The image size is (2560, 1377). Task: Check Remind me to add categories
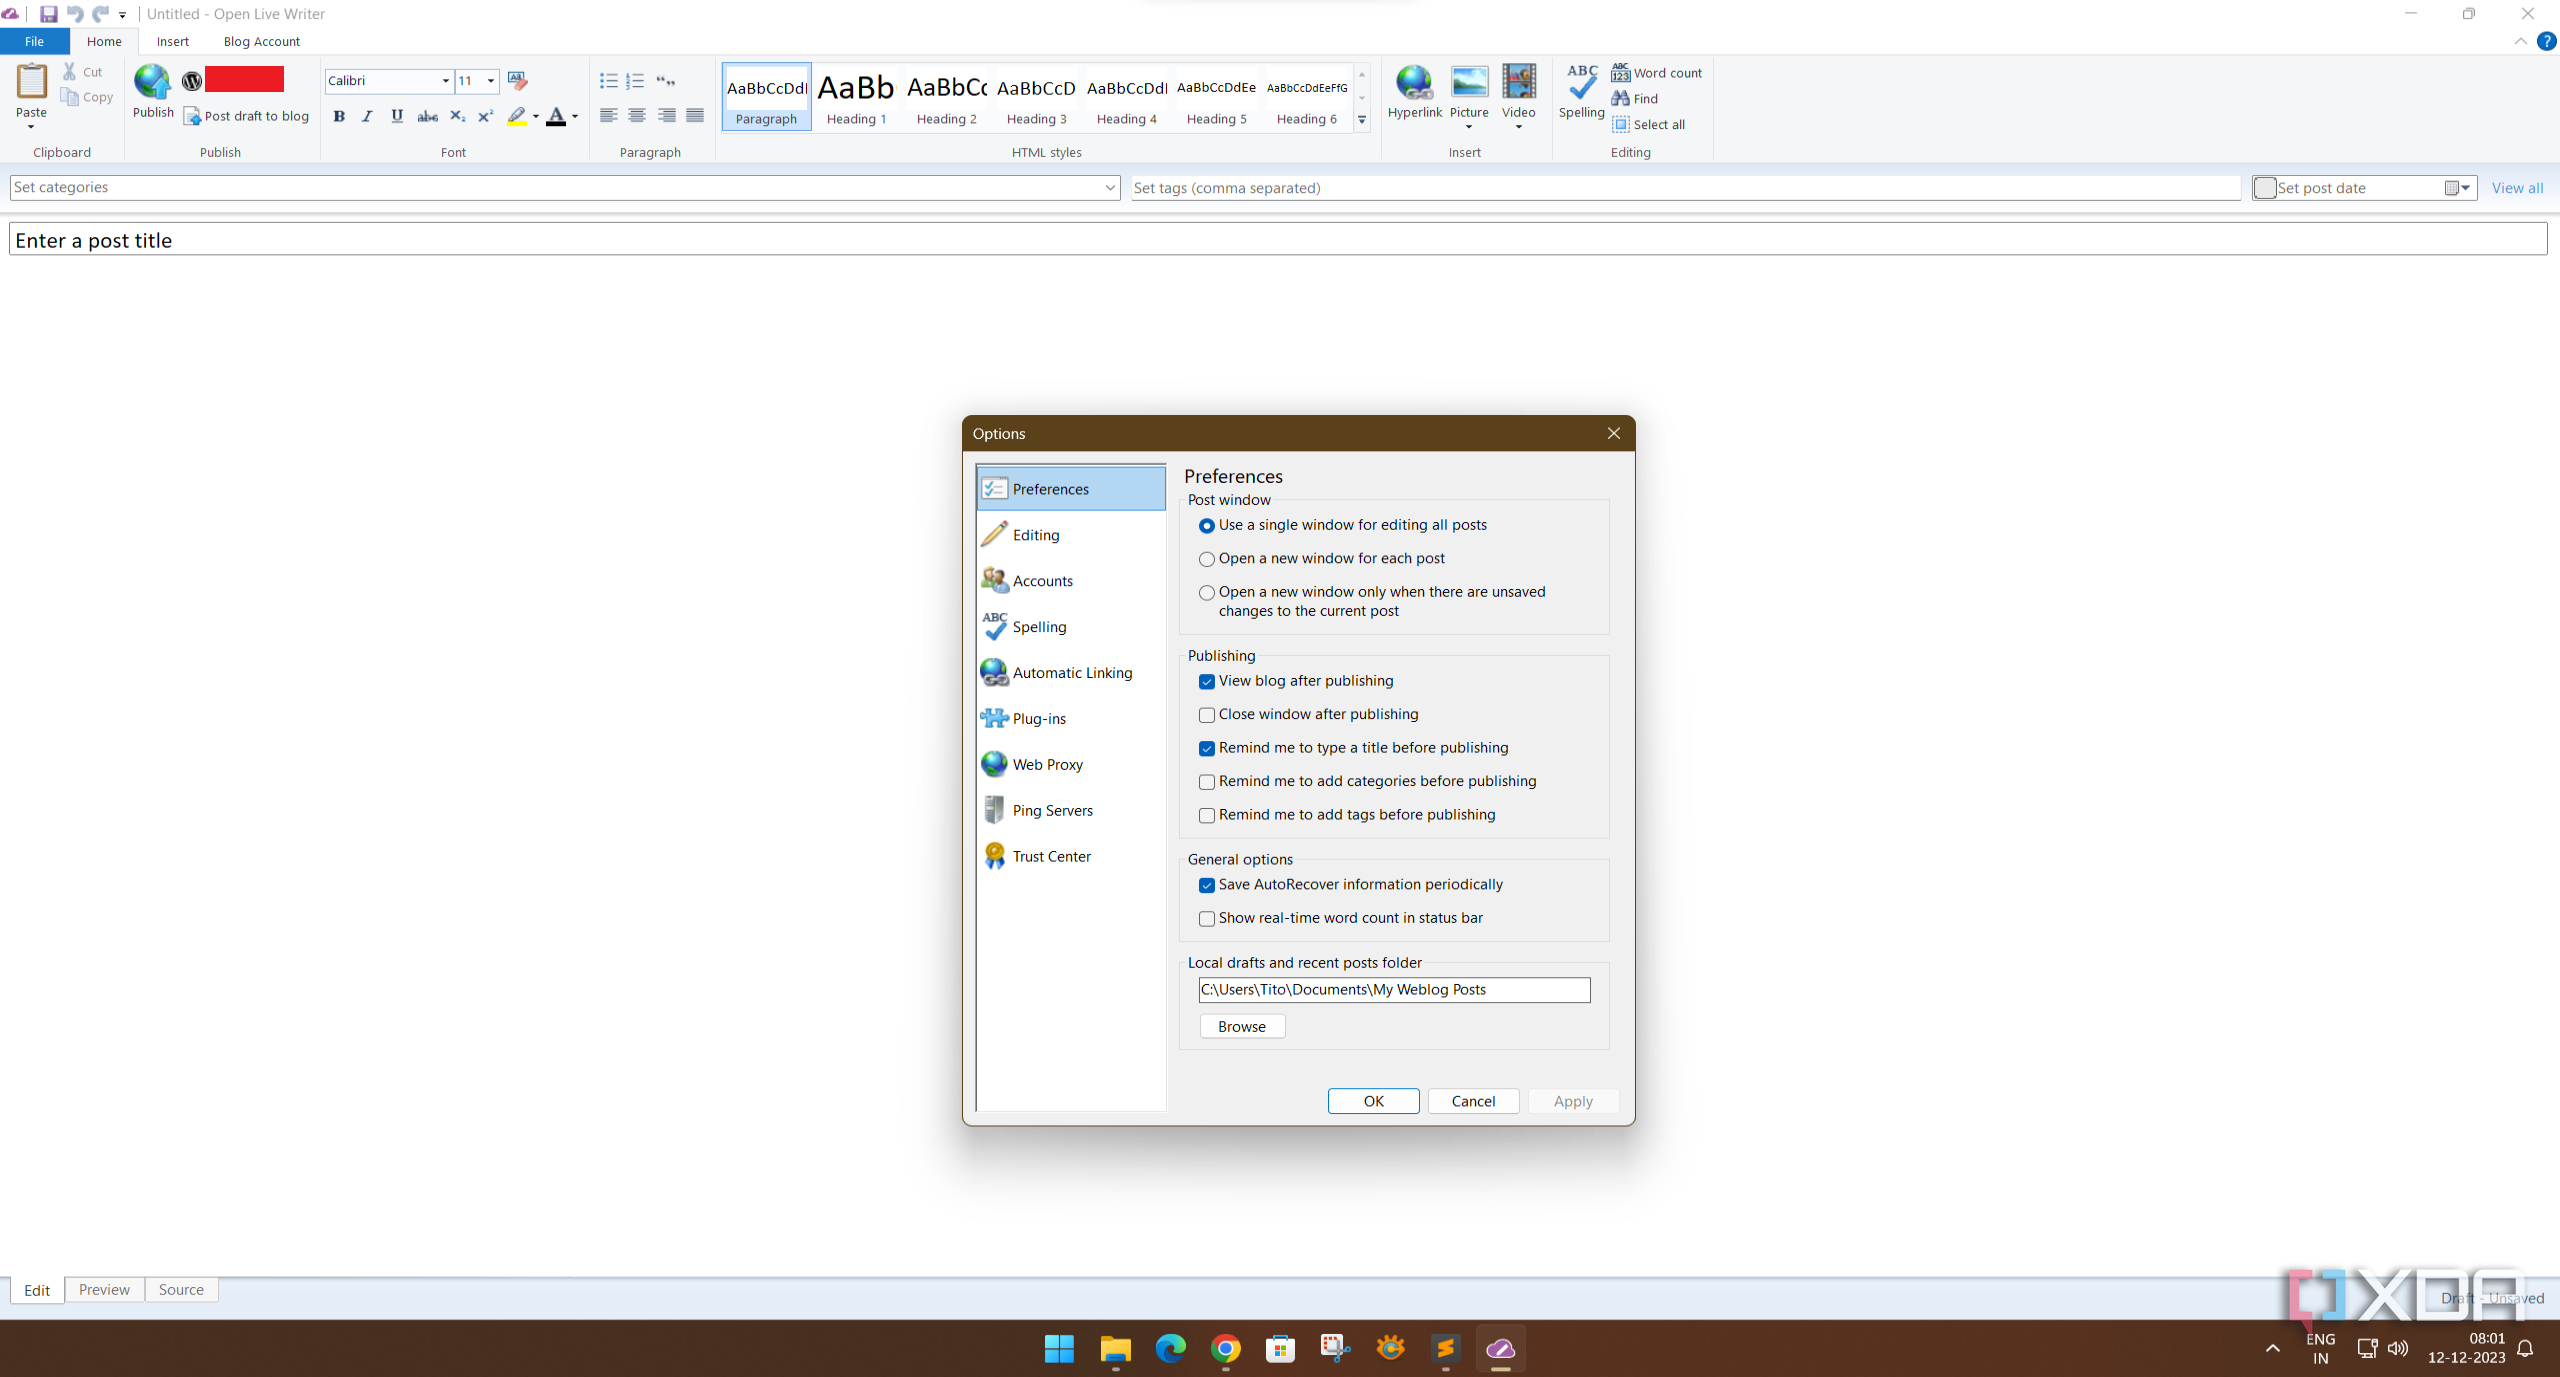click(x=1207, y=782)
